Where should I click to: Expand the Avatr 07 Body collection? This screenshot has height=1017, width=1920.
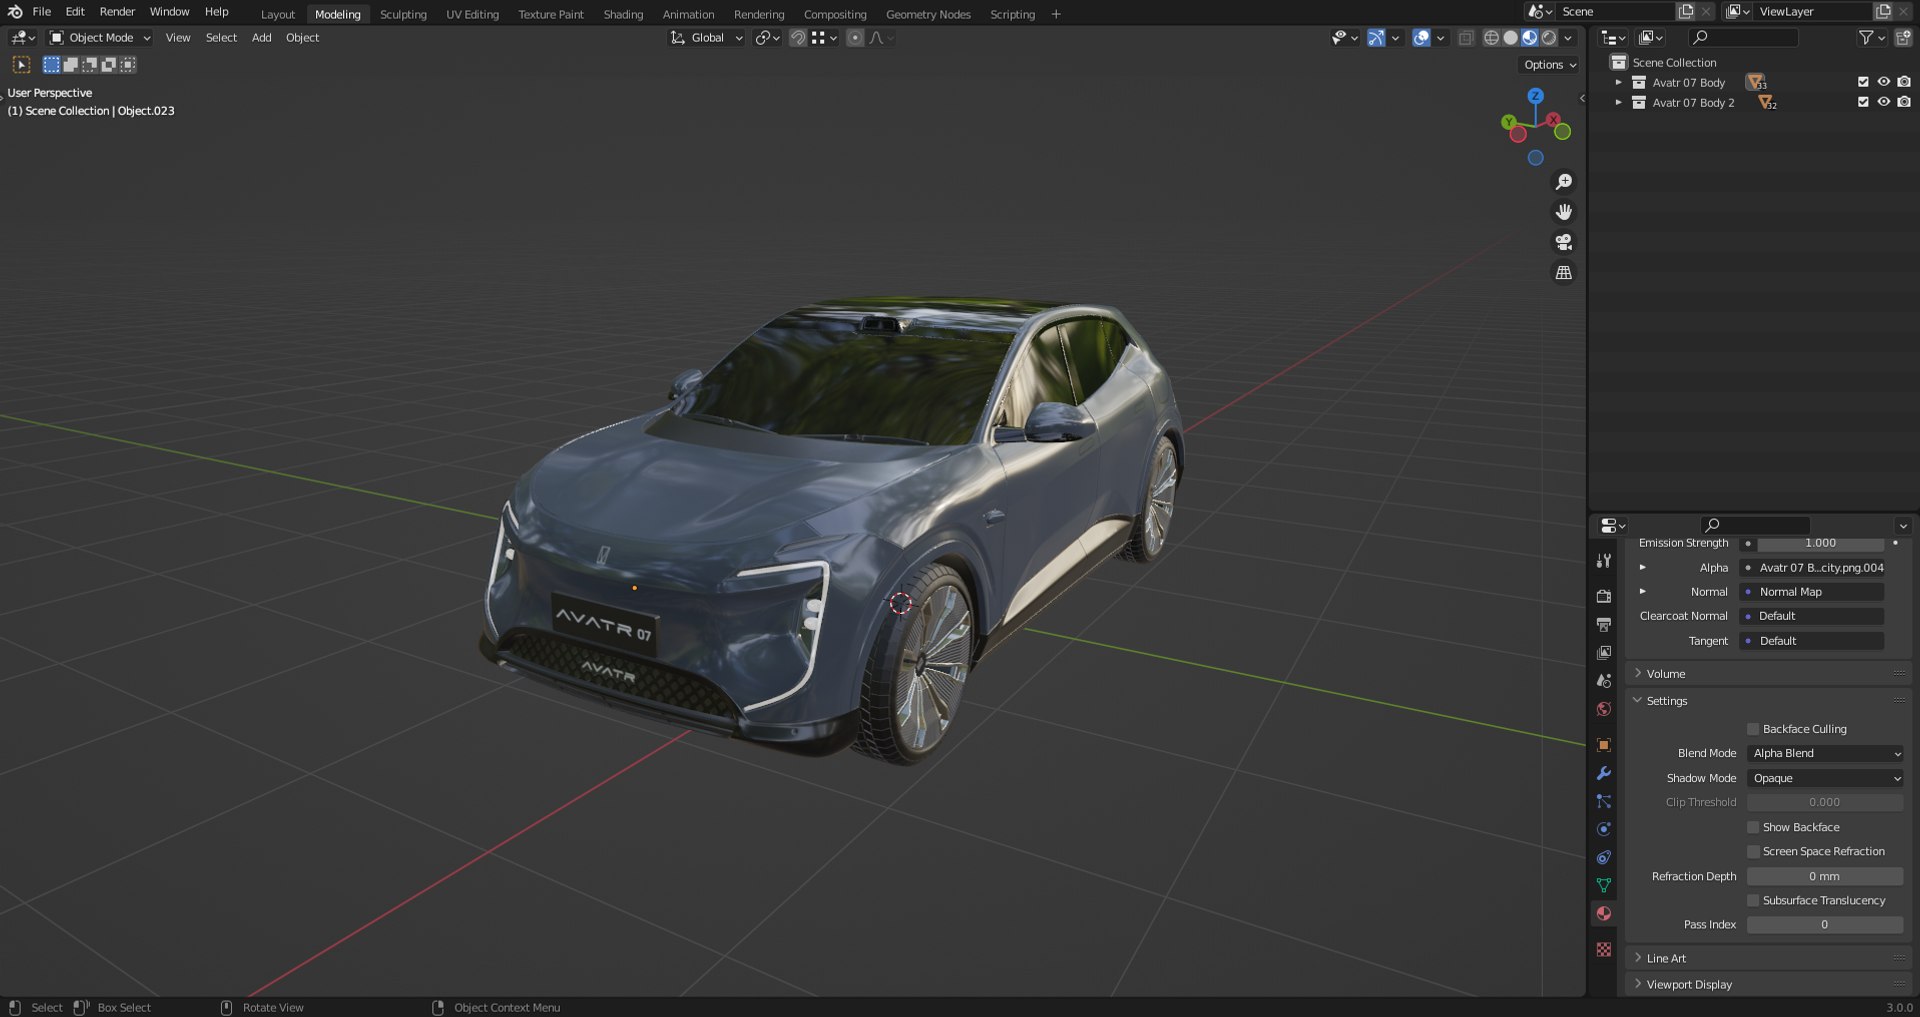1619,82
